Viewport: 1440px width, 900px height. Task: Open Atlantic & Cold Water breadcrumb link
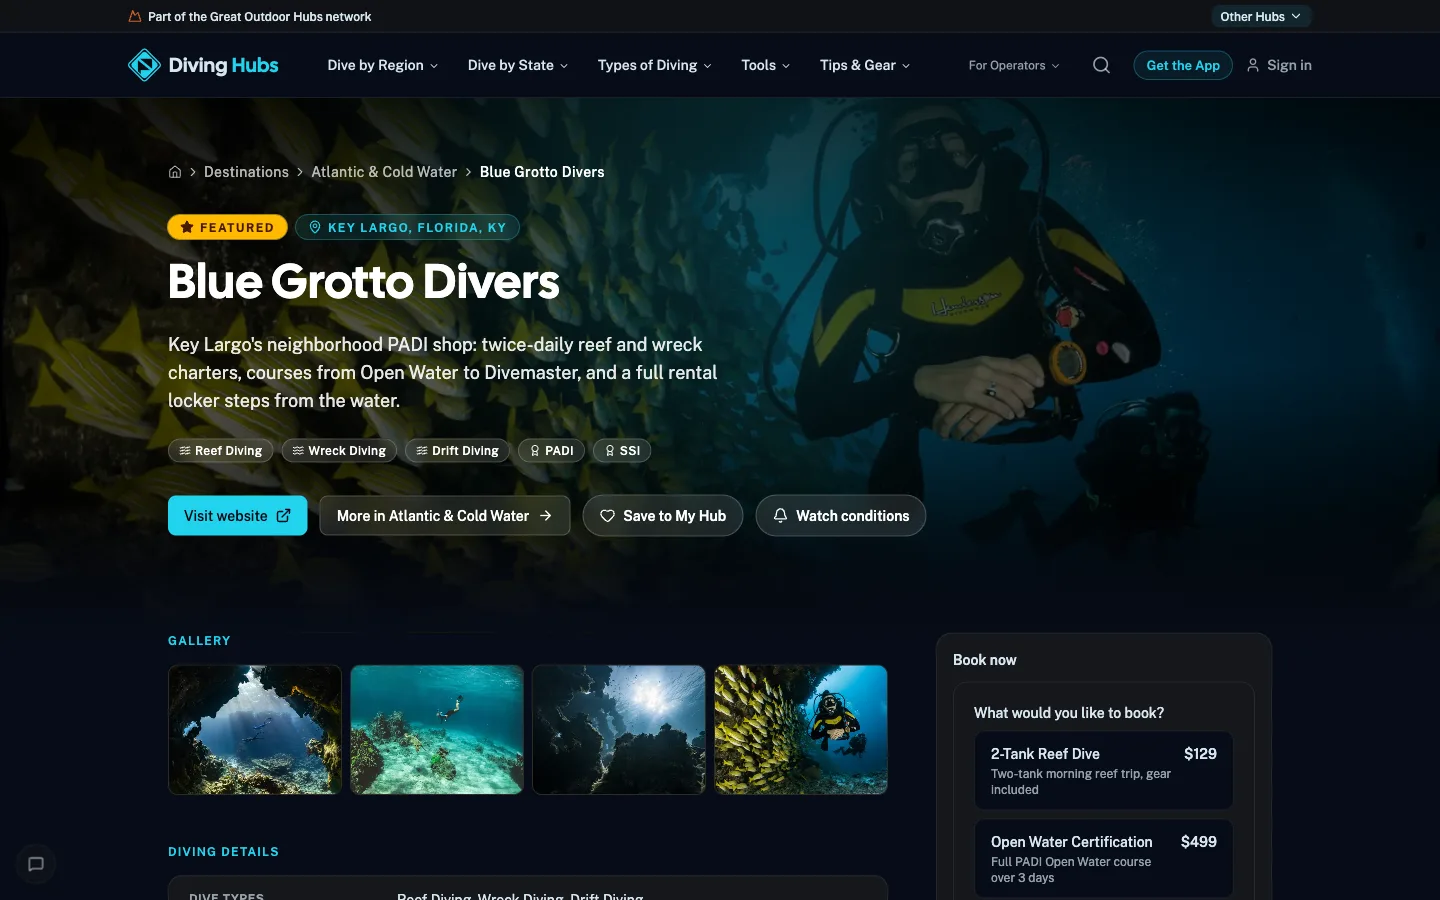coord(384,172)
